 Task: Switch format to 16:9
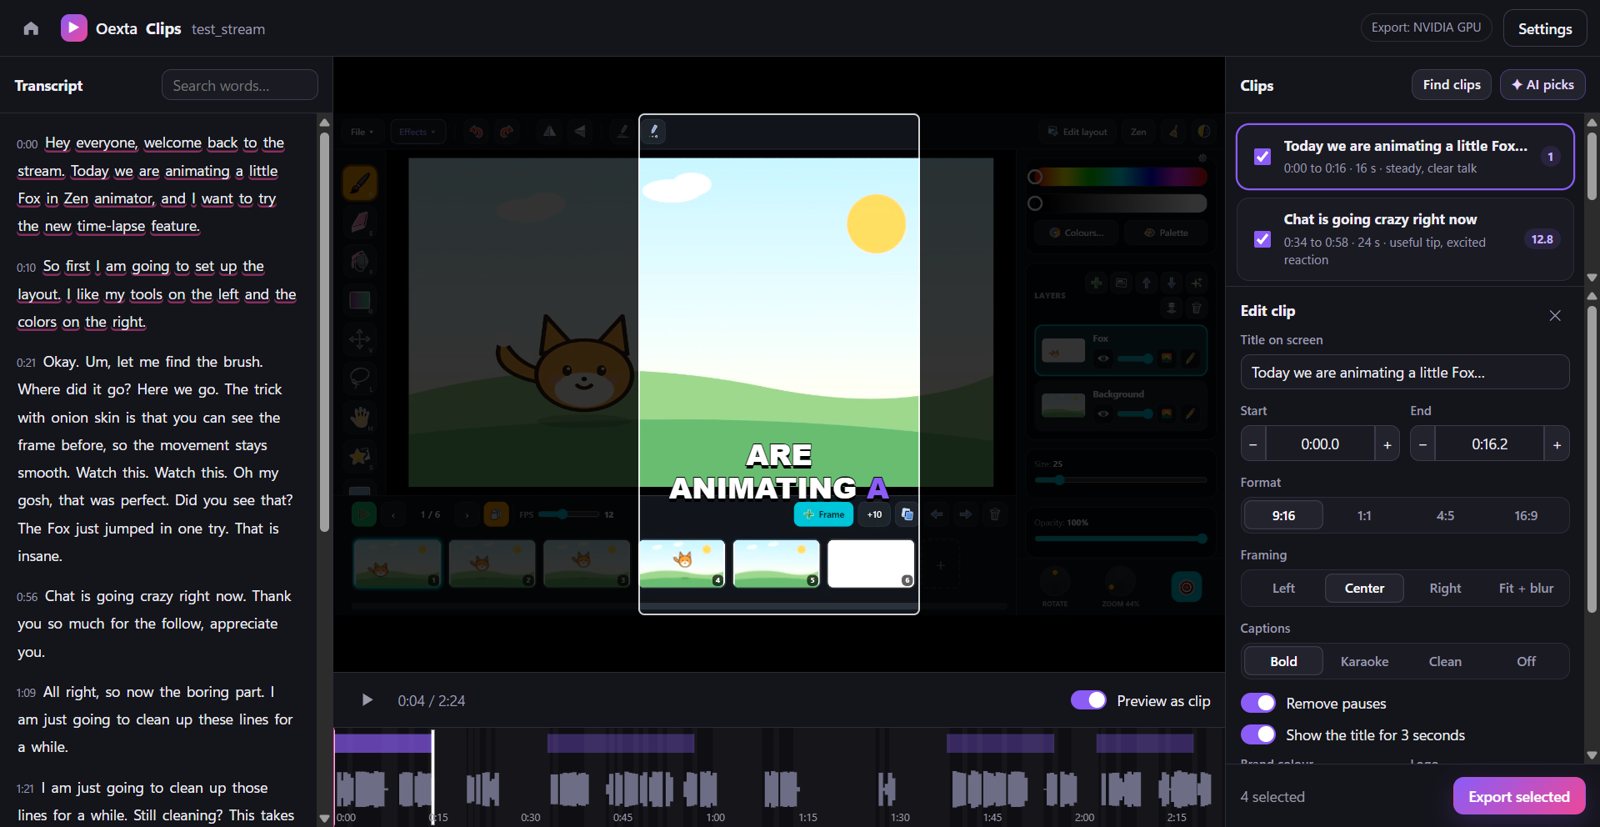[1526, 516]
